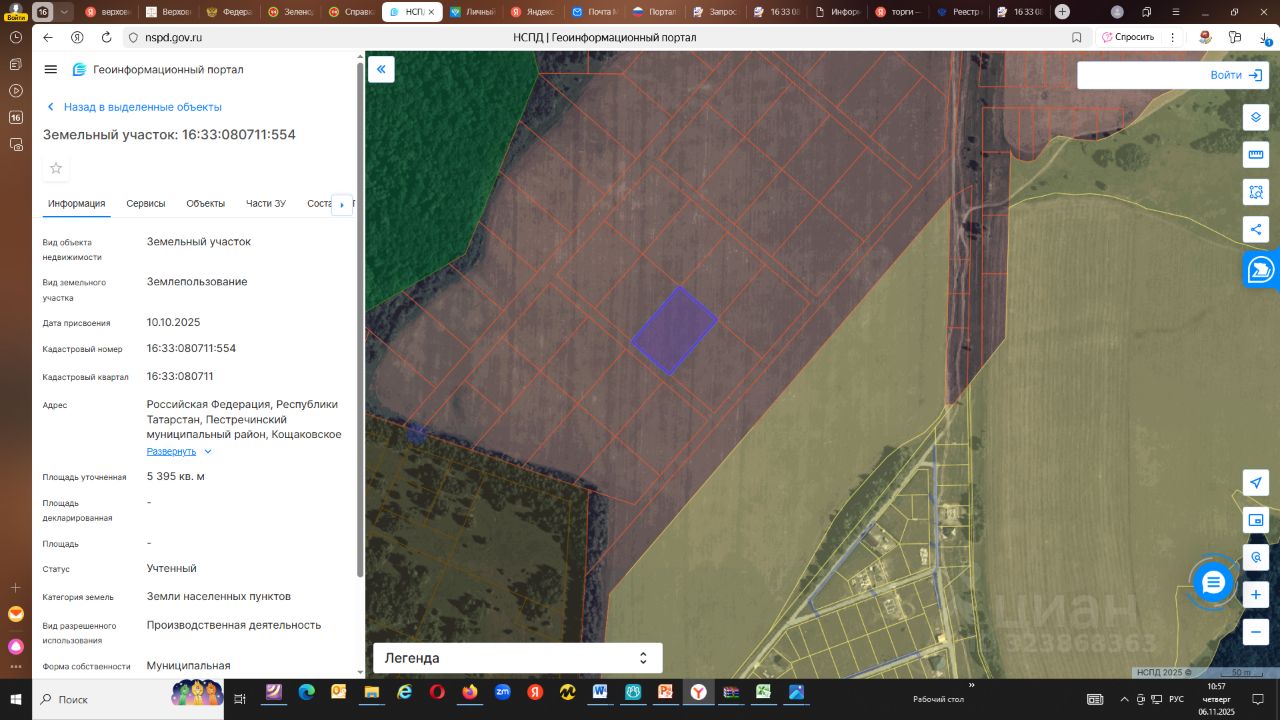Click the Геоинформационный портал logo
1280x720 pixels.
pos(158,70)
